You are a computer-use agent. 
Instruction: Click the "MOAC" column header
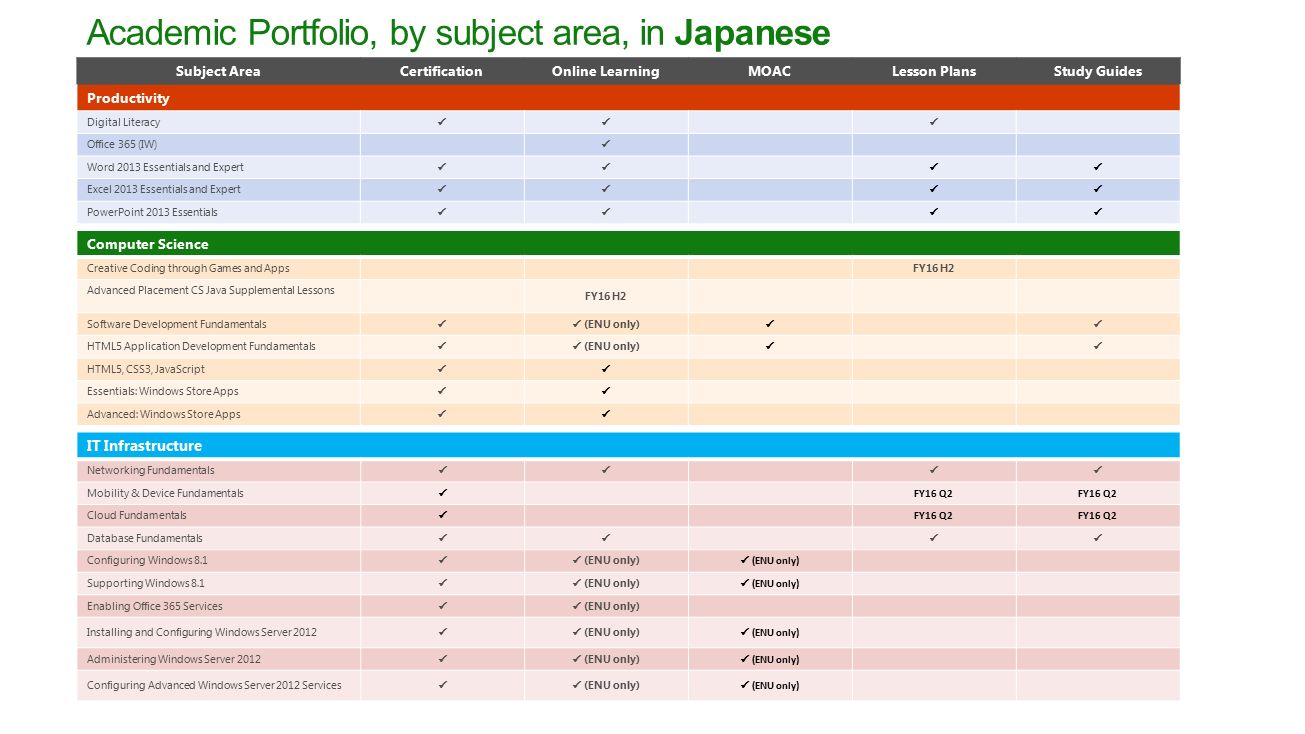point(769,71)
